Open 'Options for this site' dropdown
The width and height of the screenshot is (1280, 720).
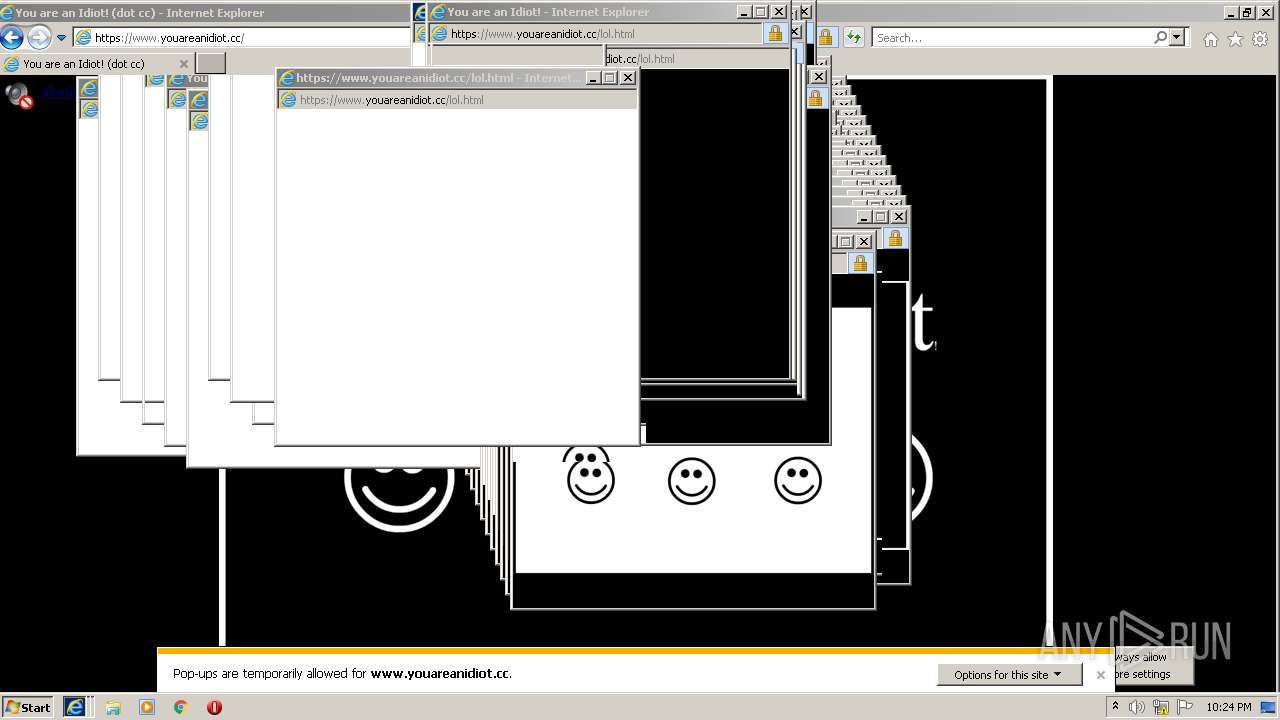click(1008, 675)
